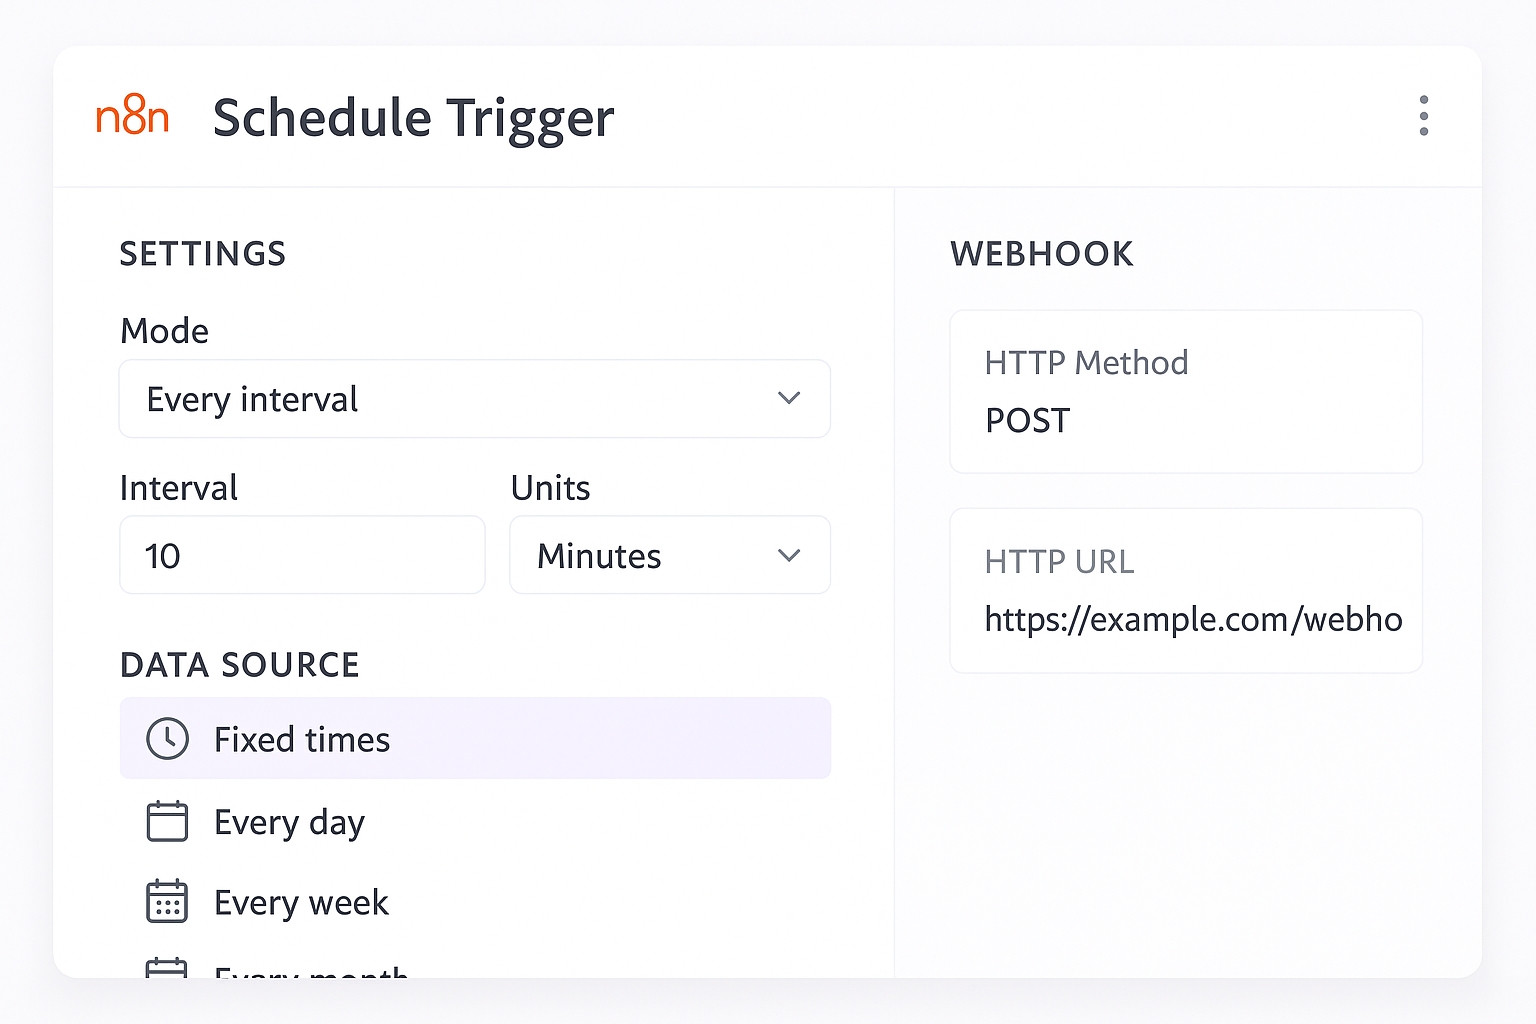Select the Every day option
1536x1024 pixels.
pos(289,822)
